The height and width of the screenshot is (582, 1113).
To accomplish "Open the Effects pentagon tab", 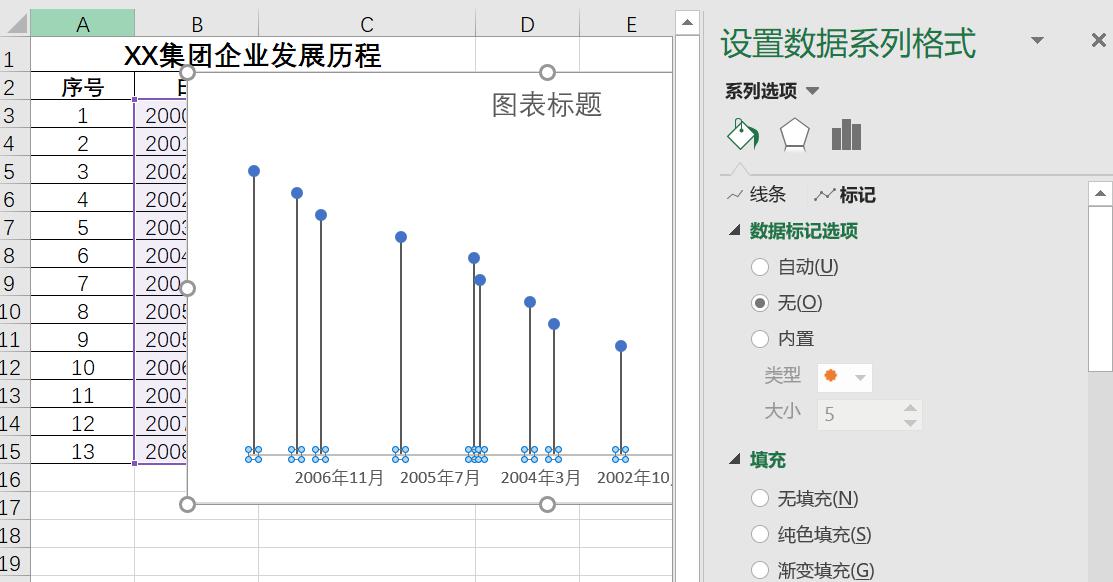I will [794, 134].
